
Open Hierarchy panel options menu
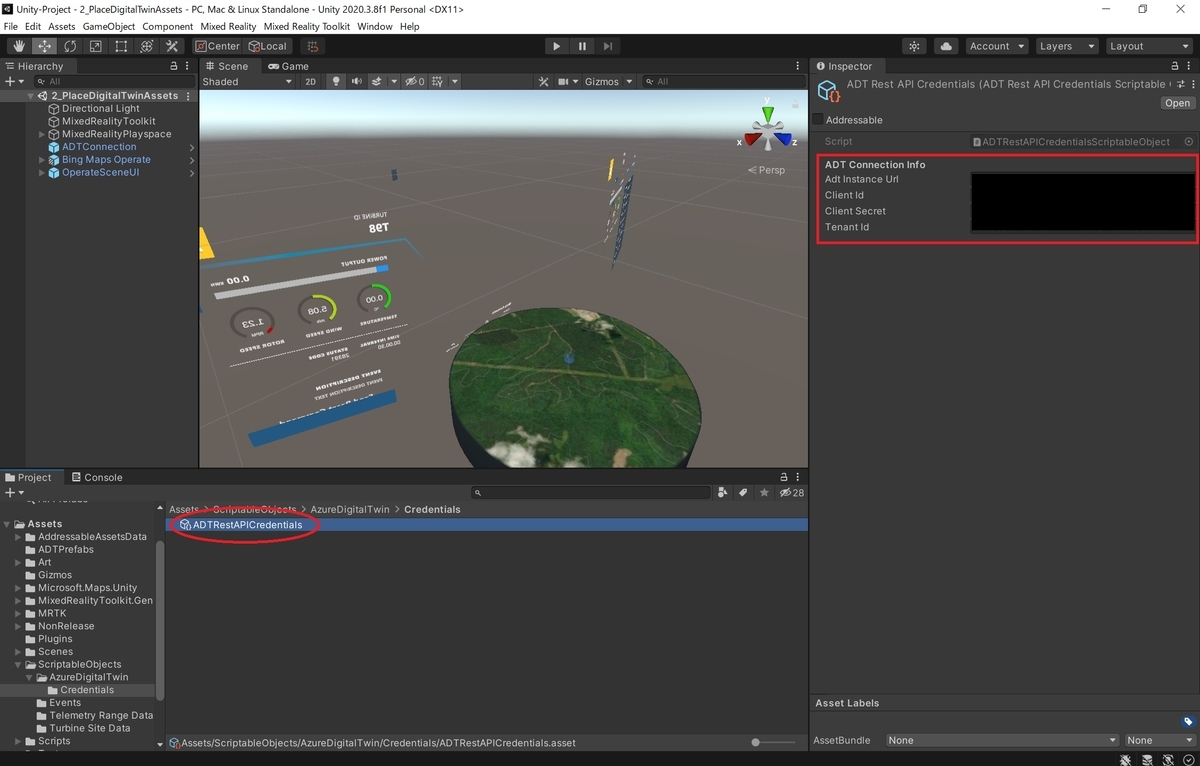[x=188, y=66]
